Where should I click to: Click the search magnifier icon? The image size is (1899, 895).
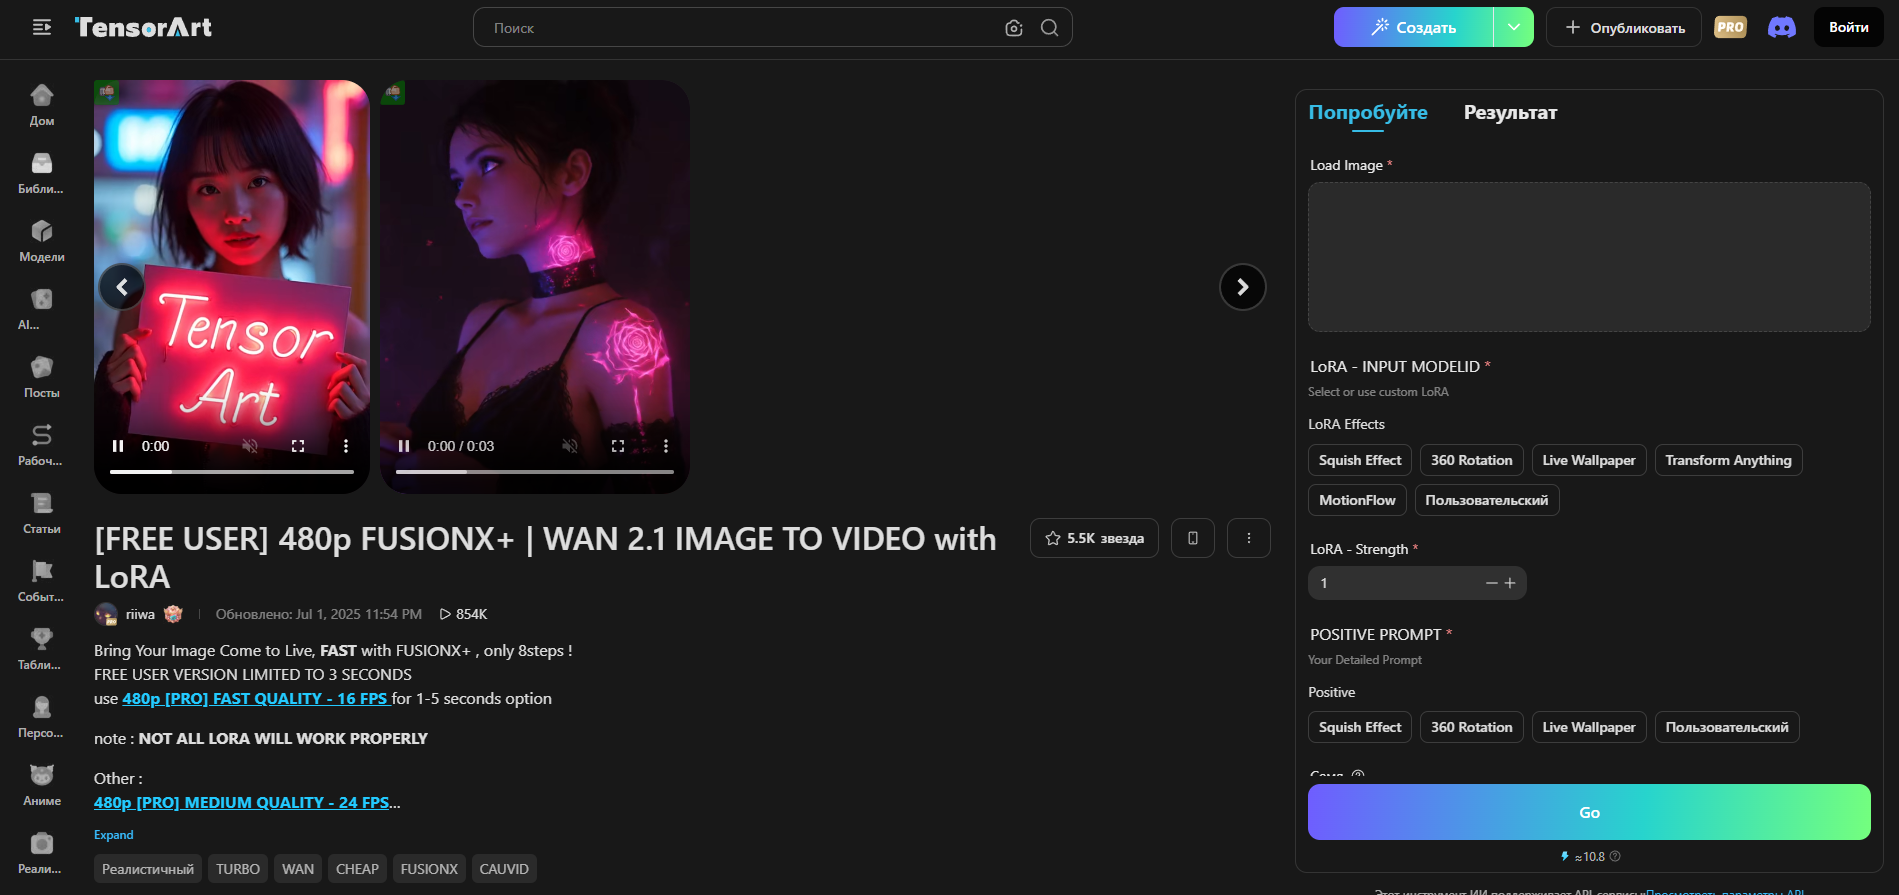tap(1049, 28)
